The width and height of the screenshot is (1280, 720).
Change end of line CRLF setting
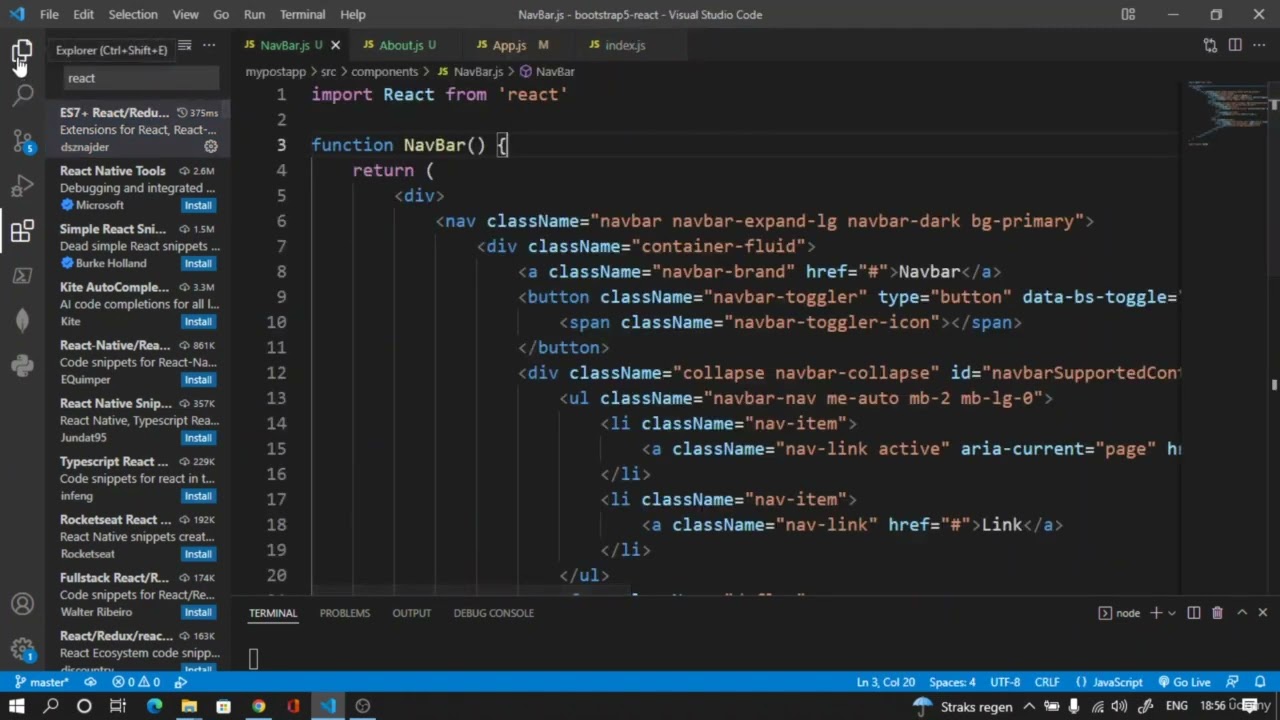click(1047, 682)
